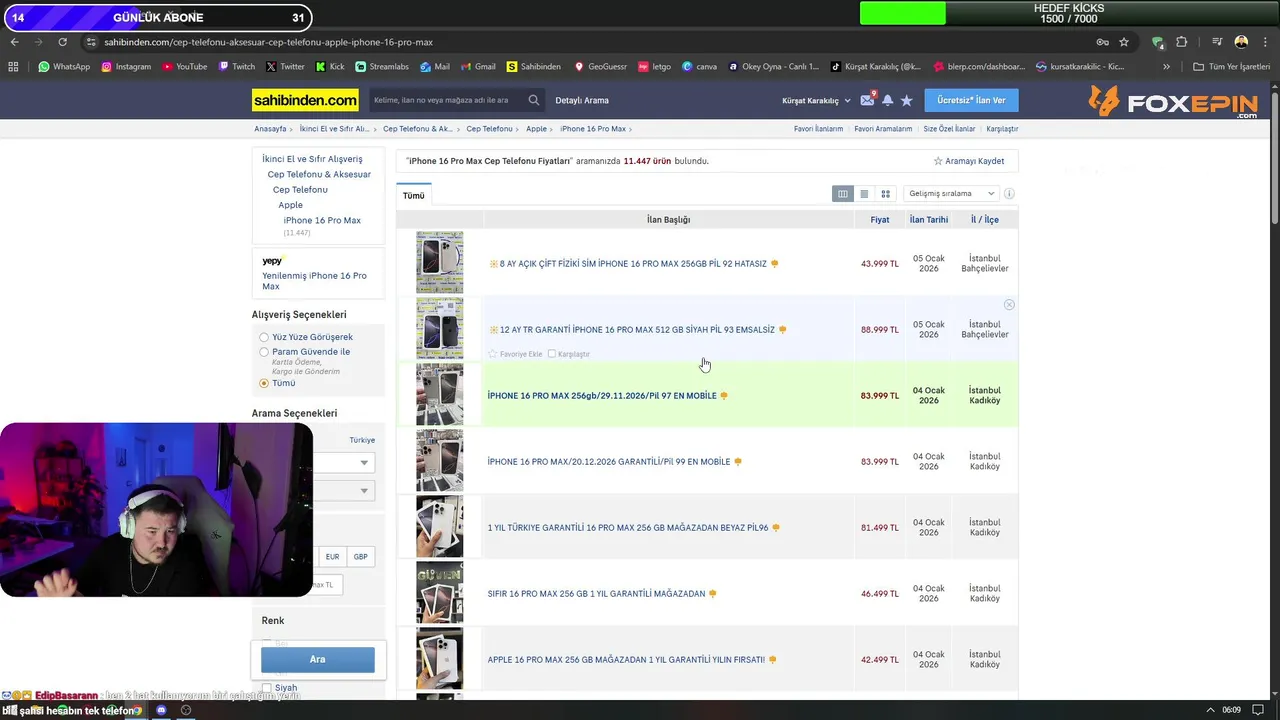1280x720 pixels.
Task: Dismiss the 88.999 TL listing with its X icon
Action: 1009,304
